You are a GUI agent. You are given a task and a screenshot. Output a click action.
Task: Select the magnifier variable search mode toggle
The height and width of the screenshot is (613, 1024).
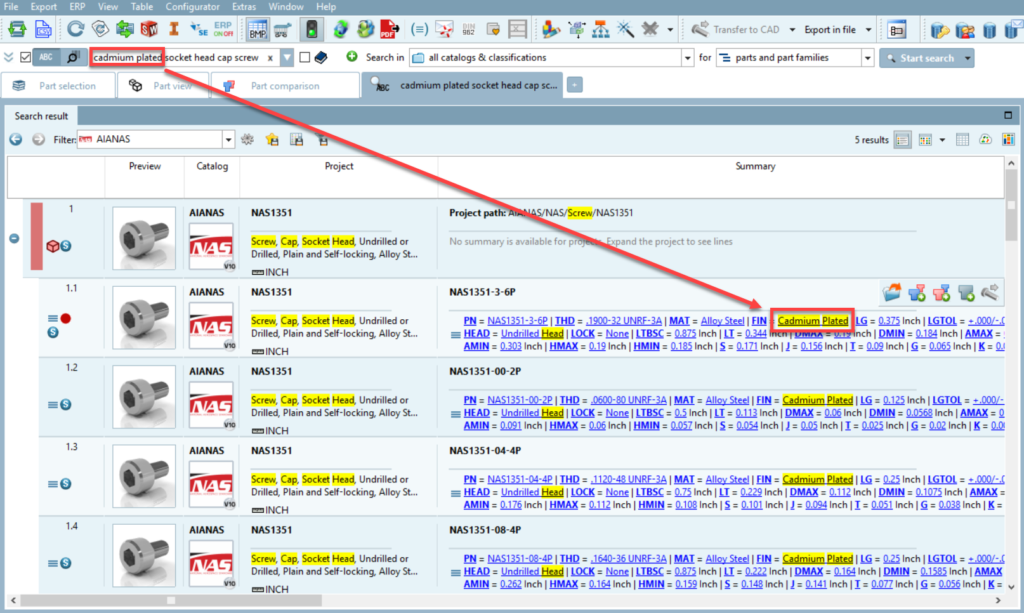72,57
